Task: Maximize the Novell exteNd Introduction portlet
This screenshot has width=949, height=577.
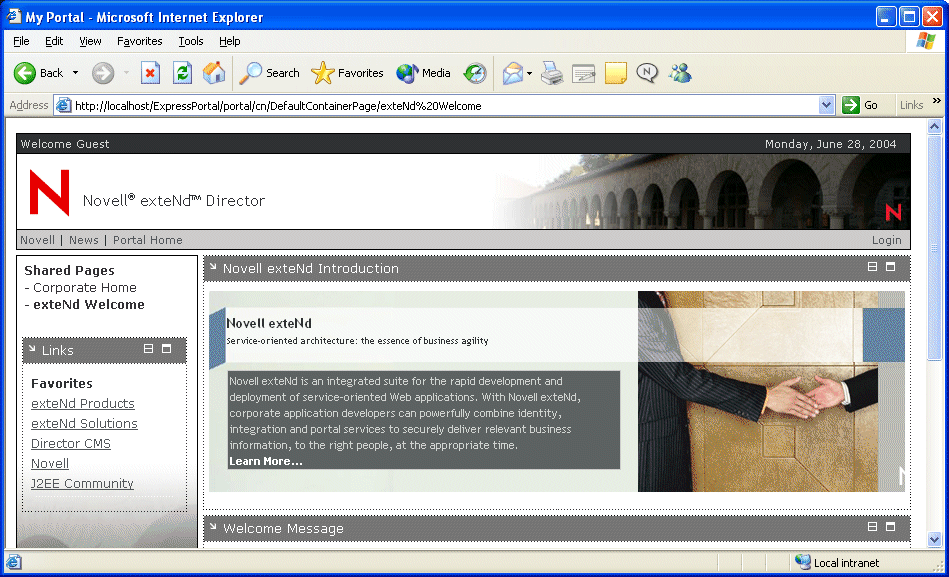Action: 890,266
